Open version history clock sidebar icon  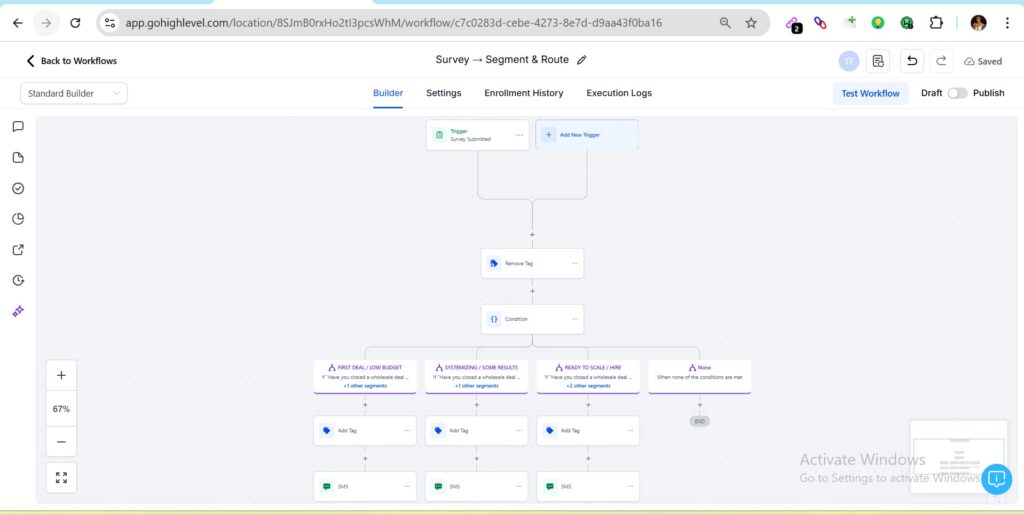coord(18,280)
